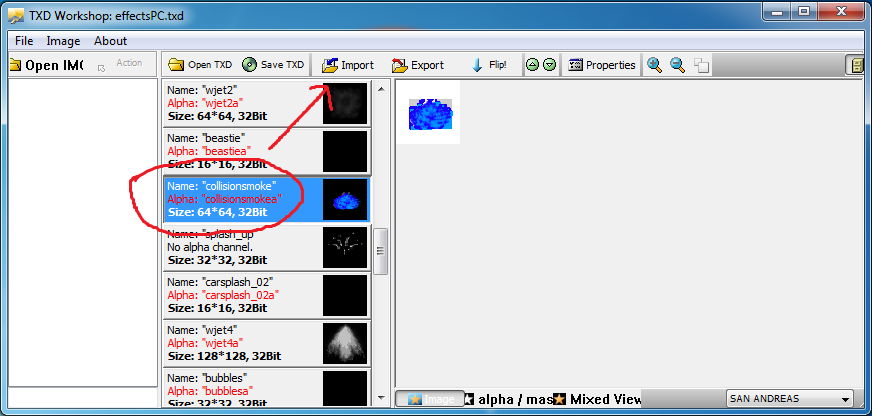Click the small arrow icon beside Action
Screen dimensions: 872x416
coord(101,68)
